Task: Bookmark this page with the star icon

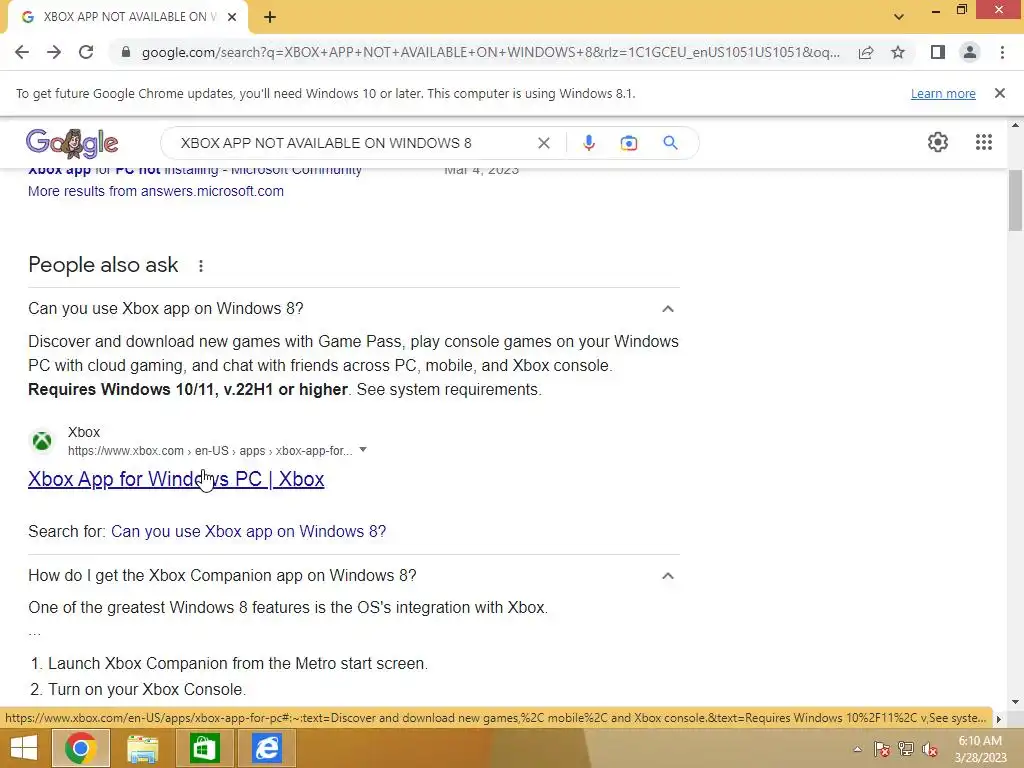Action: pos(898,52)
